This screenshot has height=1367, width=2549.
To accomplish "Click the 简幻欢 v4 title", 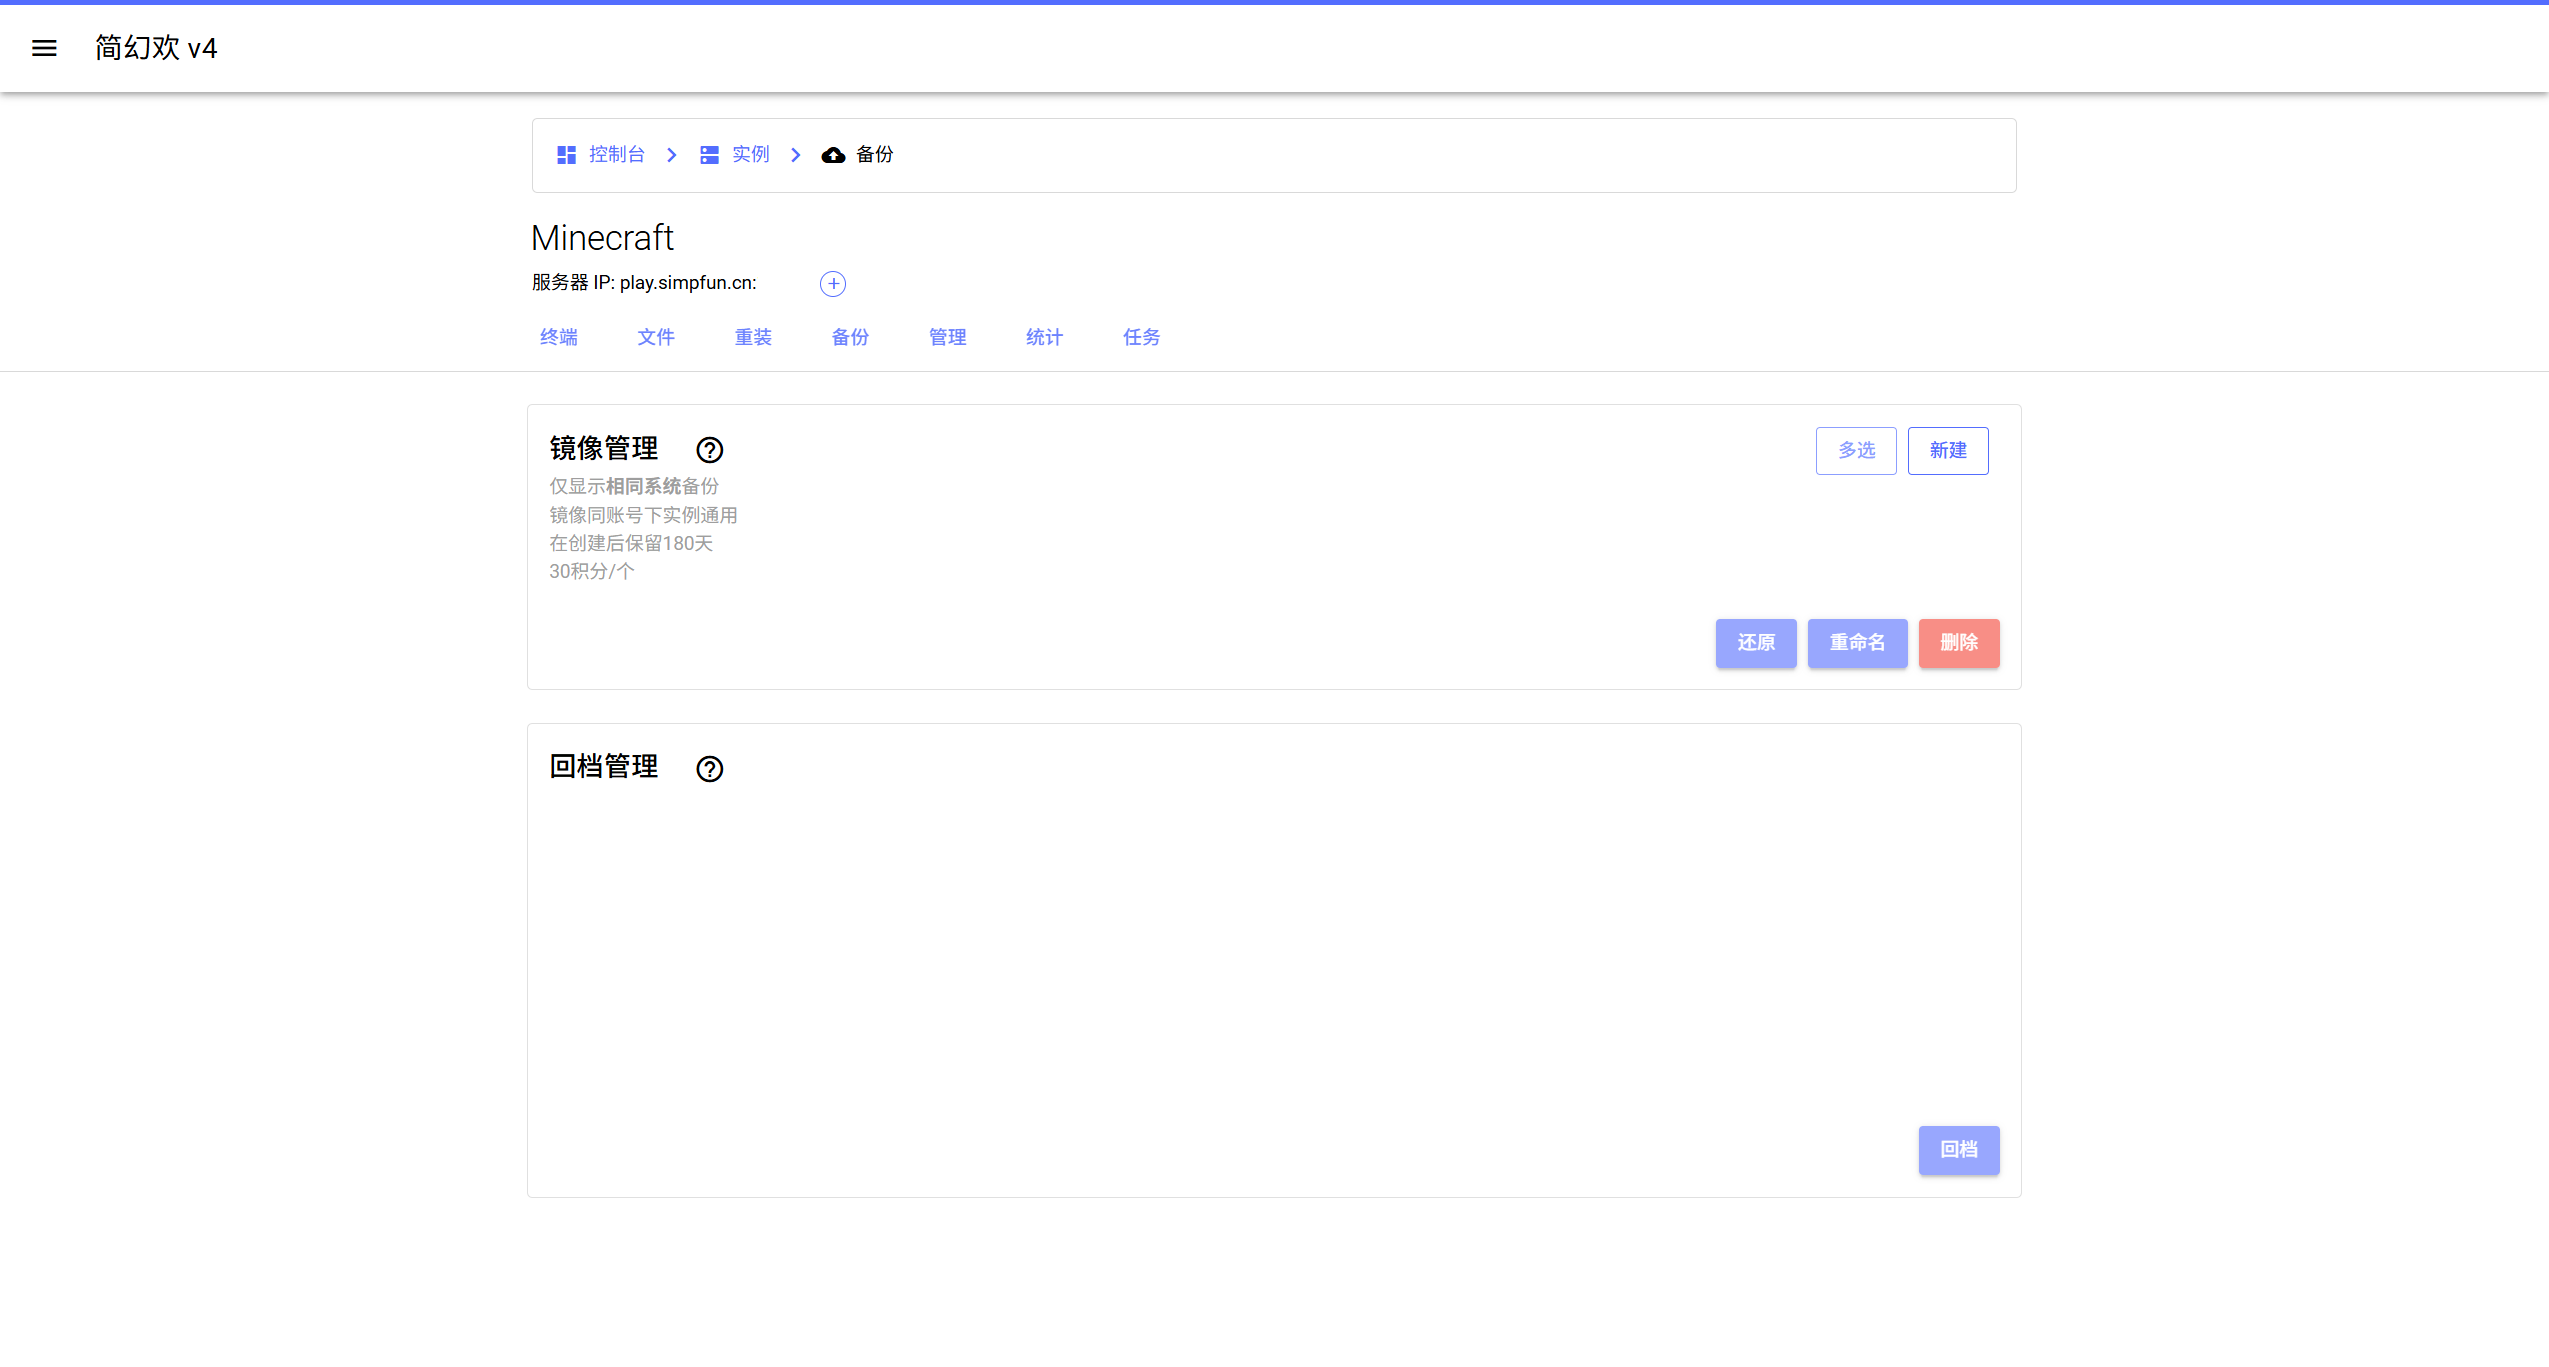I will [155, 48].
